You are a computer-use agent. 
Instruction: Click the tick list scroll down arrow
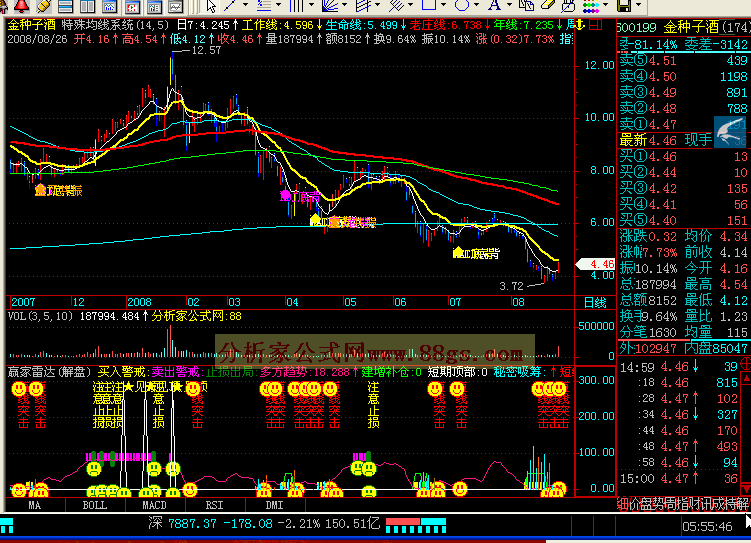tap(745, 488)
